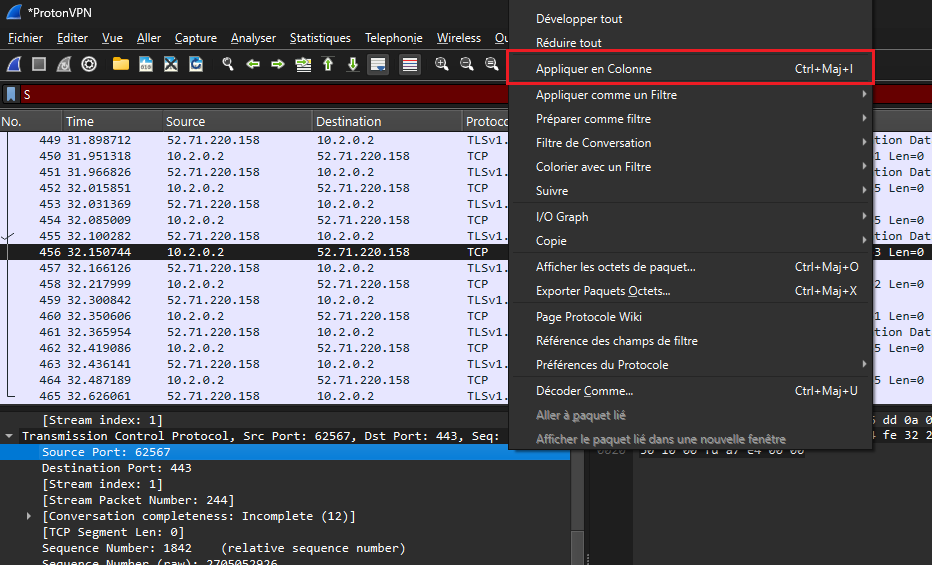This screenshot has height=565, width=932.
Task: Start capture with the shark fin icon
Action: (x=15, y=64)
